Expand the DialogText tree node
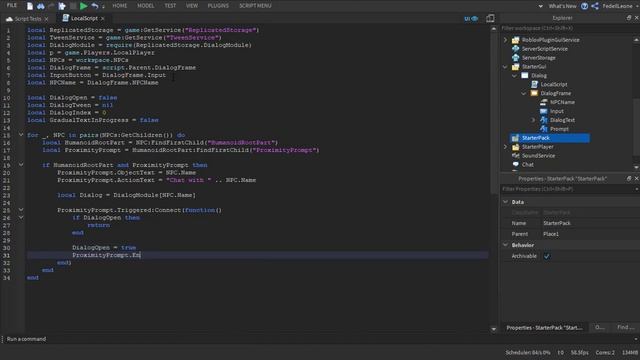The width and height of the screenshot is (640, 360). point(533,120)
